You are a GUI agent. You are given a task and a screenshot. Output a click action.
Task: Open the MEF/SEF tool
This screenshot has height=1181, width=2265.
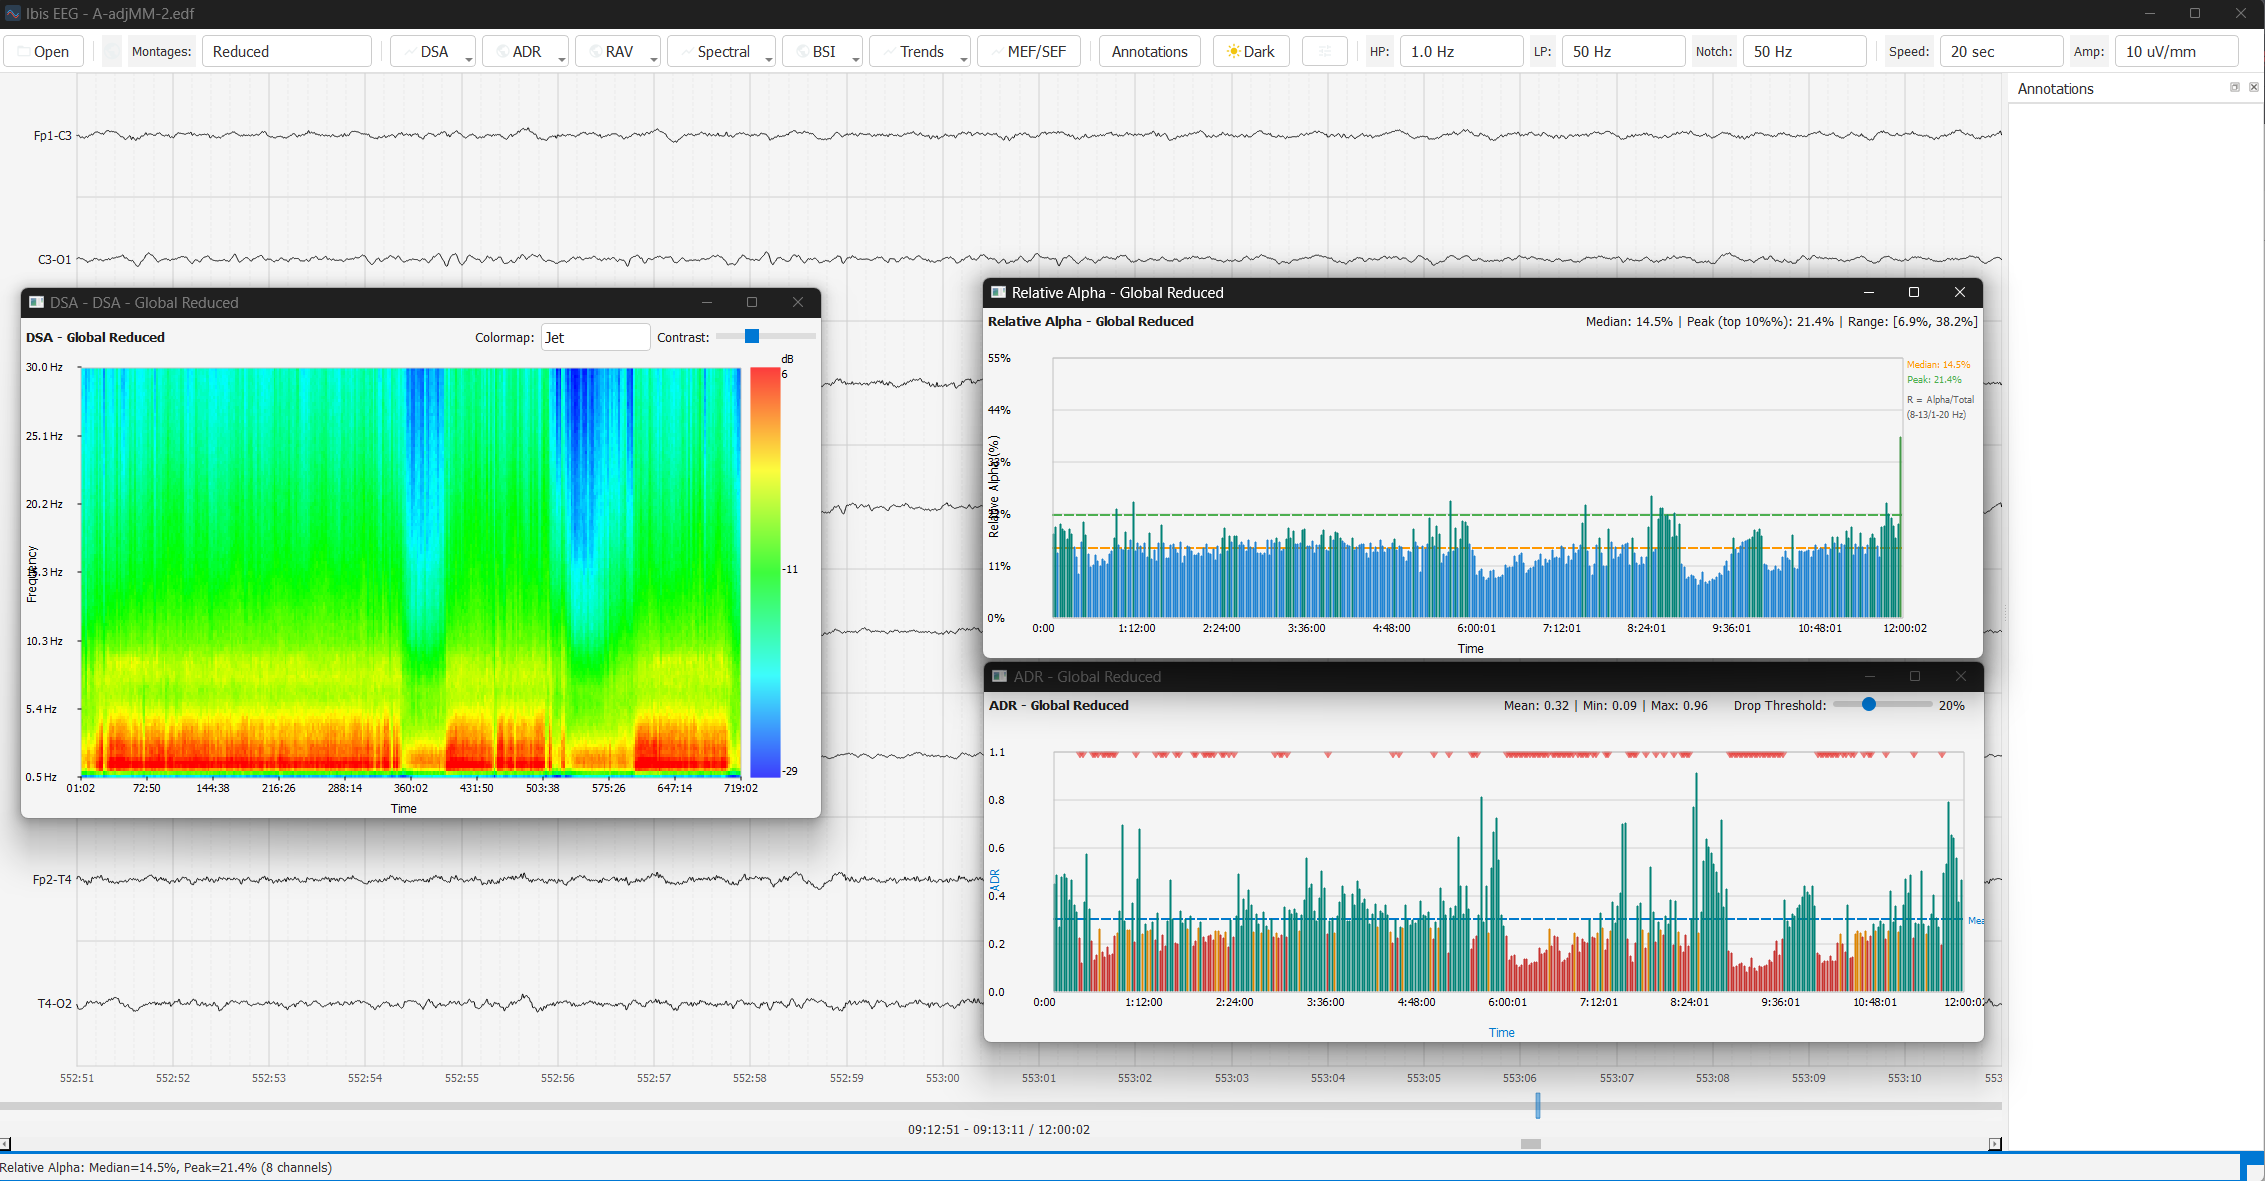pyautogui.click(x=1028, y=51)
